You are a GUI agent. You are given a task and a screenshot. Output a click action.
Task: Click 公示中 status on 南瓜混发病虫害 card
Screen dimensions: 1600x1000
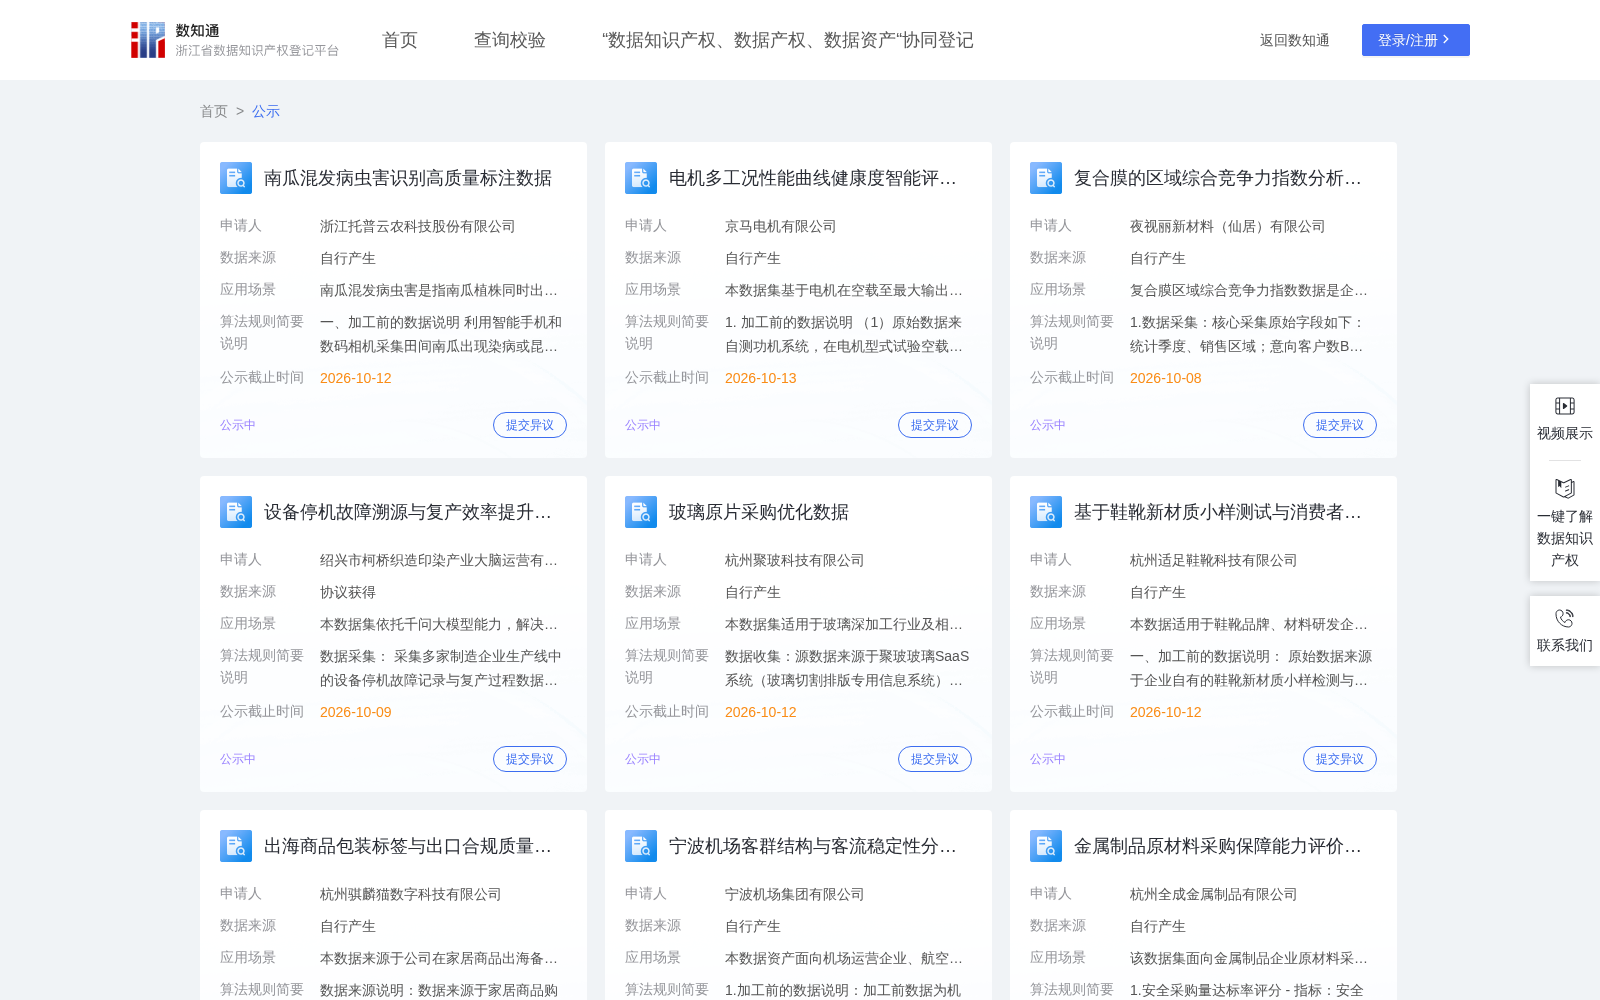pos(238,425)
